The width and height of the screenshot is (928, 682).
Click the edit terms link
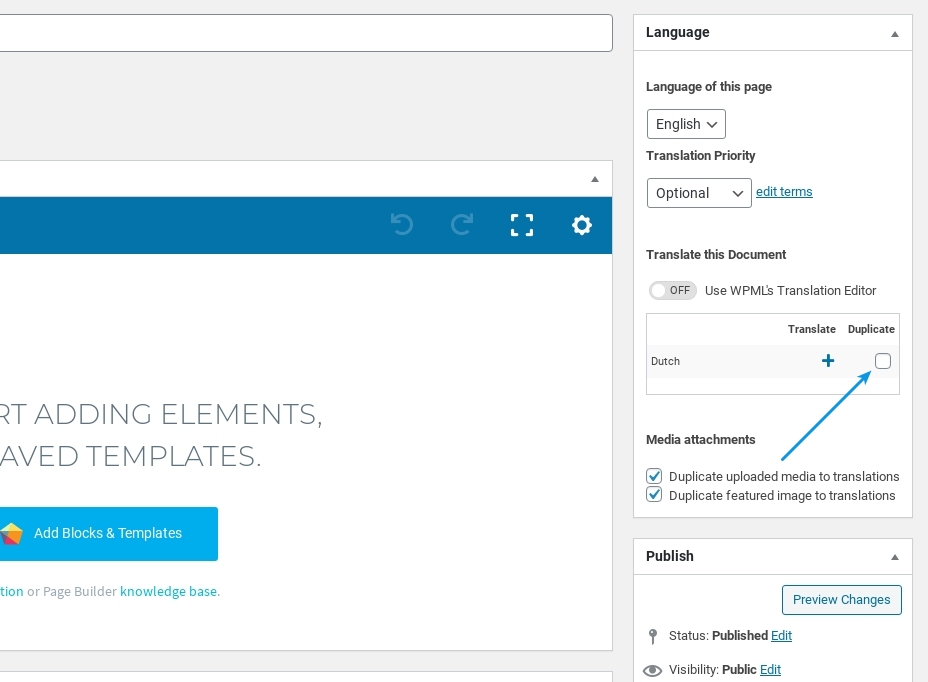(x=784, y=192)
